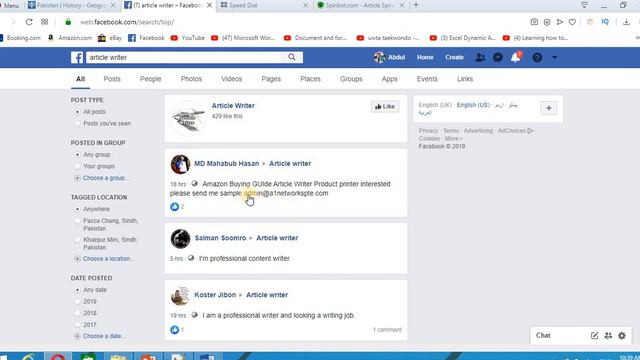
Task: Switch to the Groups tab
Action: tap(351, 79)
